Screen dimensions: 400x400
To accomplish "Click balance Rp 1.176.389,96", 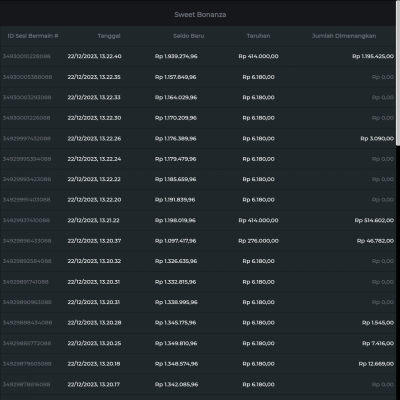I will point(176,138).
